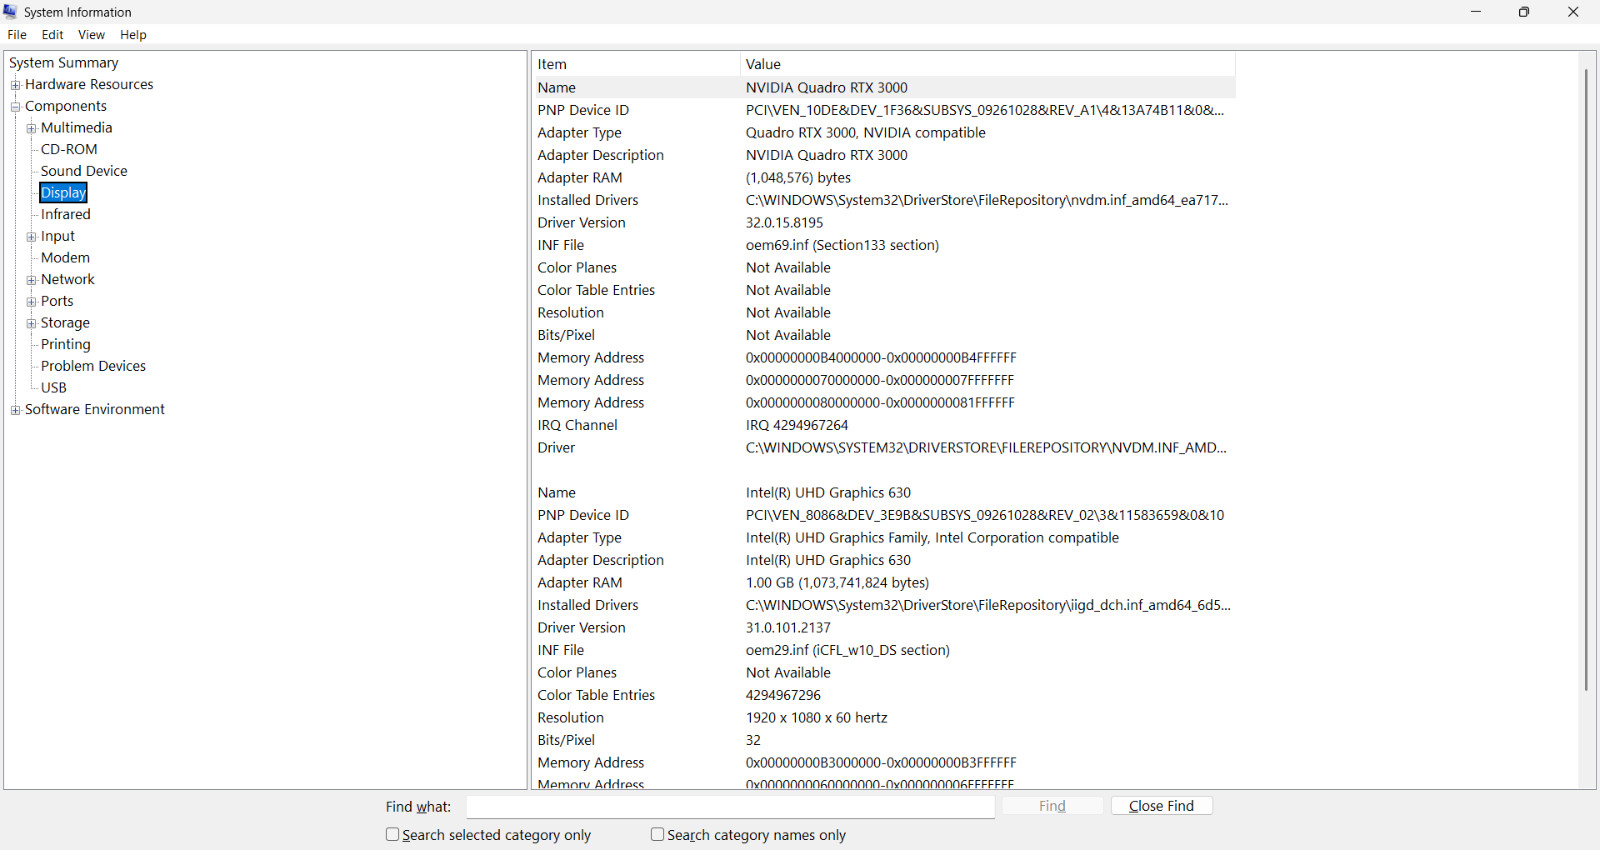Select the Color Table Entries 4294967296 value

pos(783,695)
